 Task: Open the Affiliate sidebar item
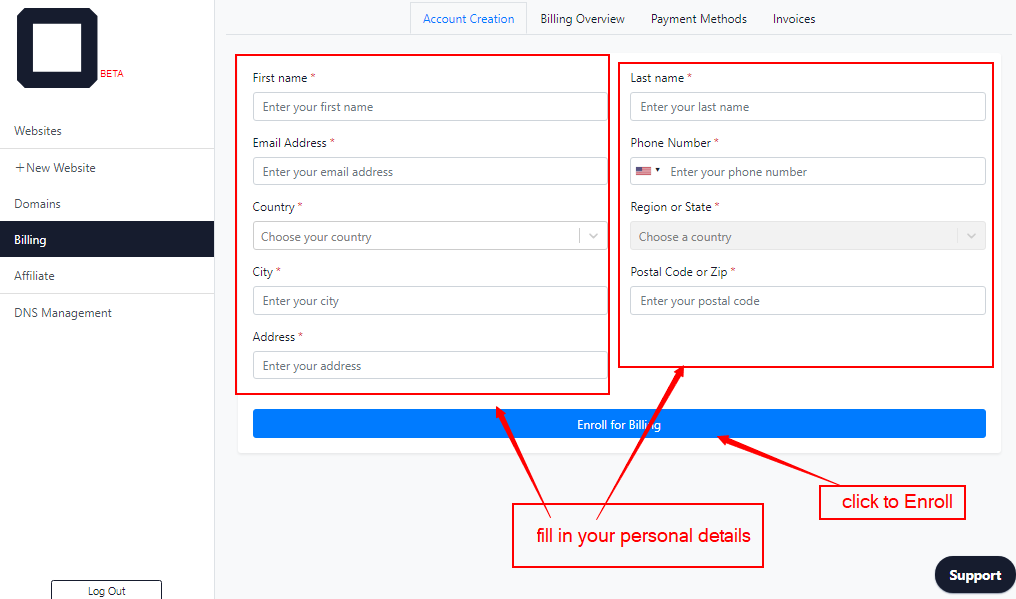pyautogui.click(x=34, y=276)
